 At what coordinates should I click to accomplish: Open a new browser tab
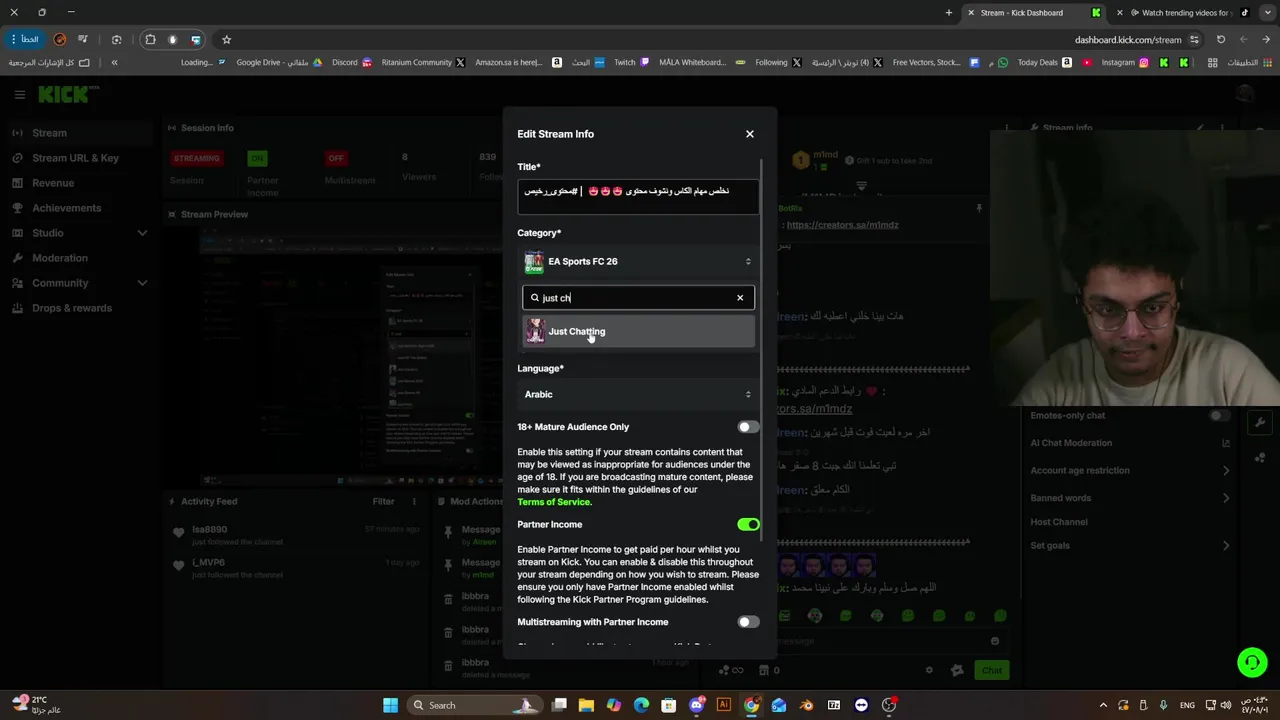(x=948, y=13)
